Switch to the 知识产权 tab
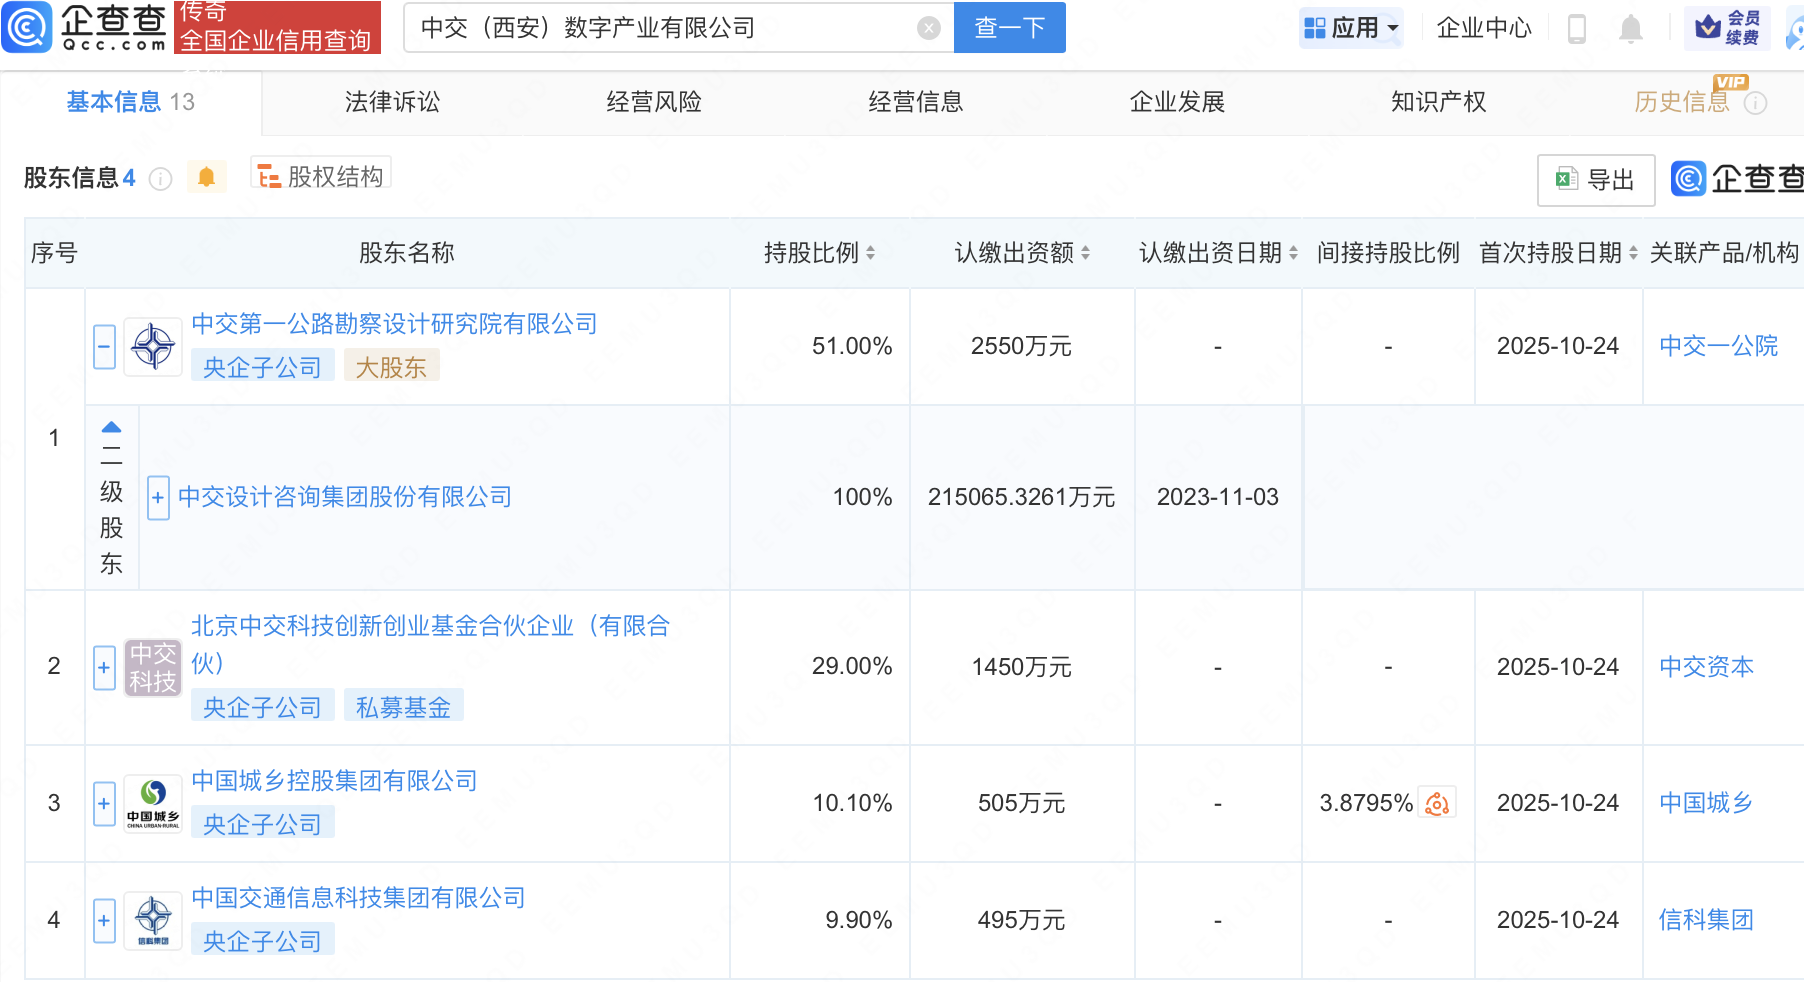Image resolution: width=1804 pixels, height=982 pixels. coord(1438,102)
